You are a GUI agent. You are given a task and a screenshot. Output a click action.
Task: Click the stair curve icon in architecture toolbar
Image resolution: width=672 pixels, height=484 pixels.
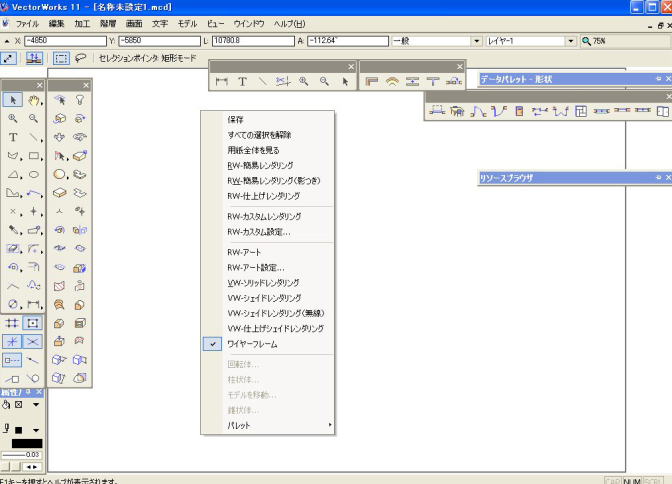(x=478, y=111)
